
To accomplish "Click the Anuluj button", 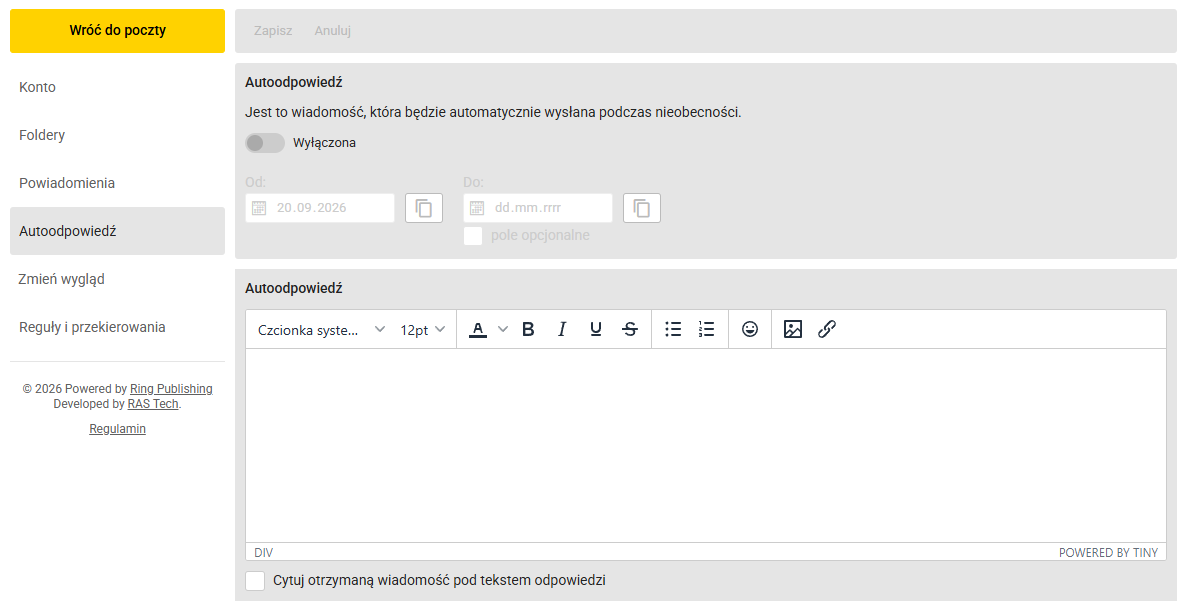I will [332, 31].
